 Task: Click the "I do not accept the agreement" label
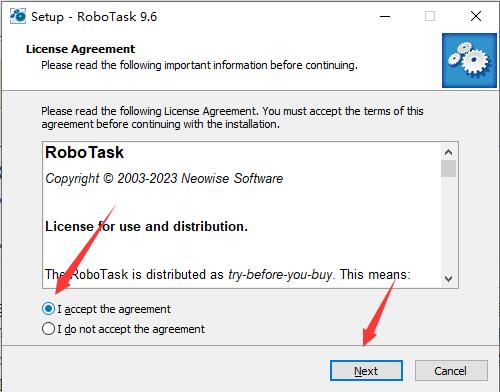[x=131, y=329]
